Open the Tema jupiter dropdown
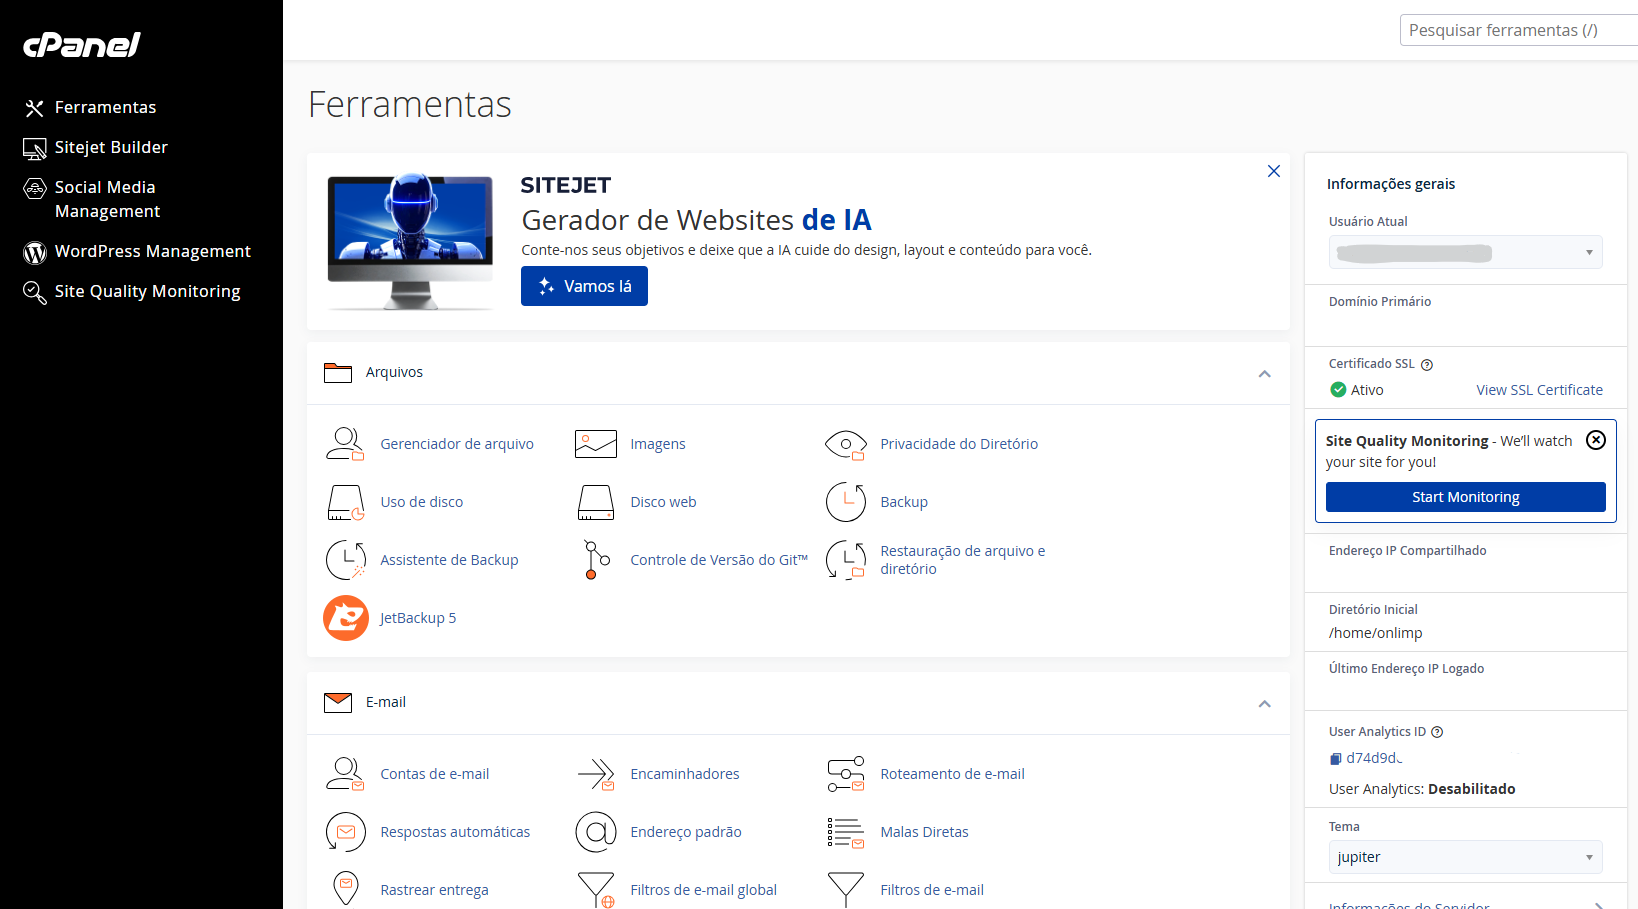Viewport: 1638px width, 909px height. (x=1465, y=857)
